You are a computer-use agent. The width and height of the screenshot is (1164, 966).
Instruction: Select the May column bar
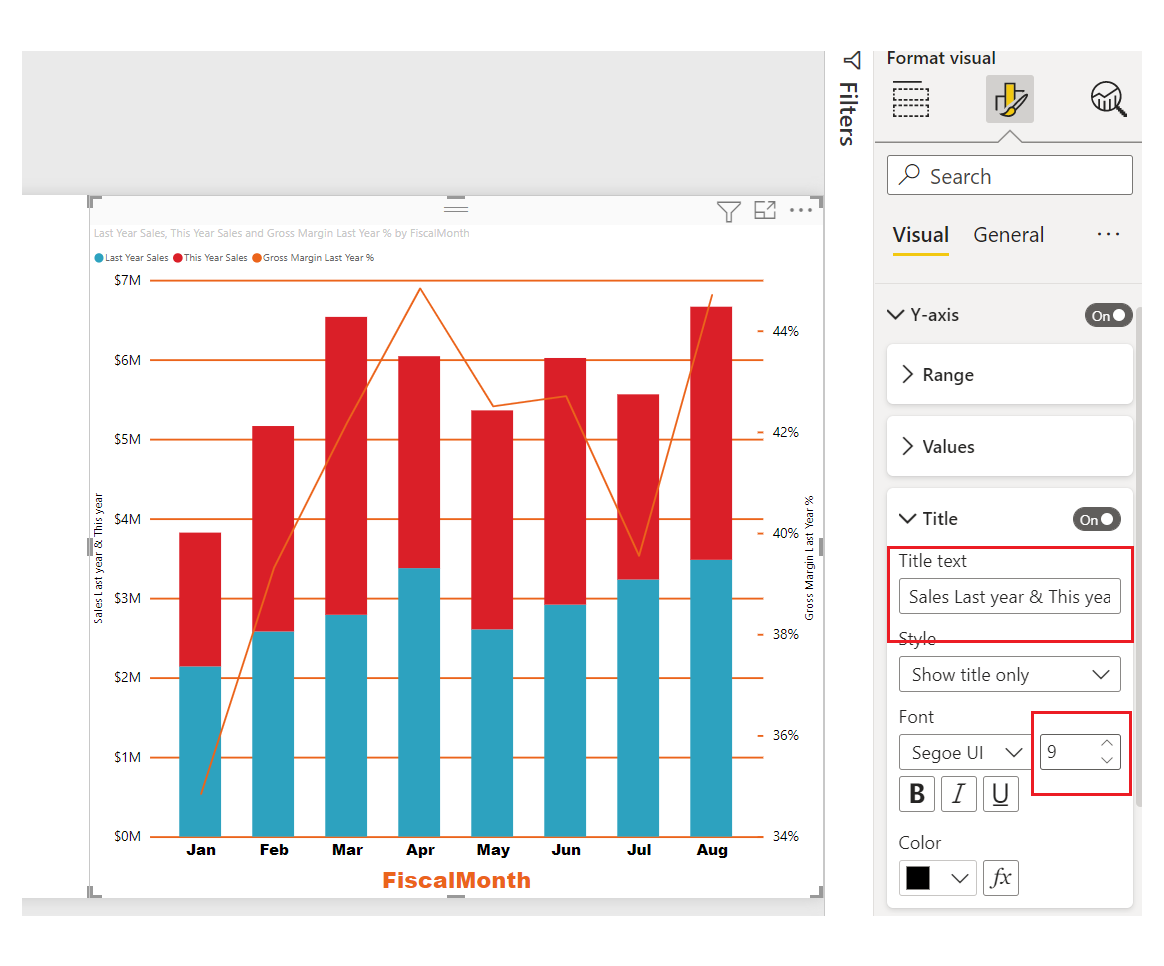[x=492, y=623]
